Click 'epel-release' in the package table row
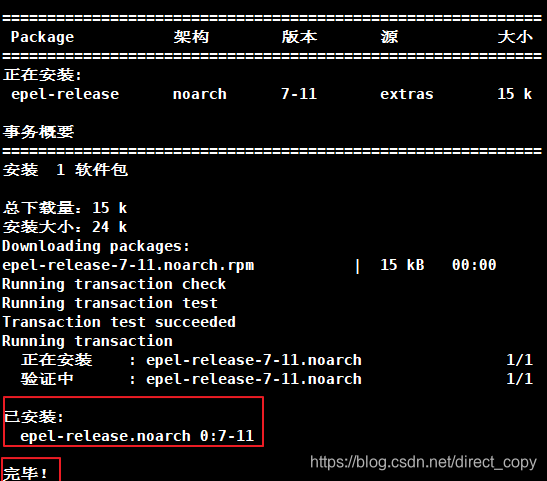 pyautogui.click(x=65, y=94)
